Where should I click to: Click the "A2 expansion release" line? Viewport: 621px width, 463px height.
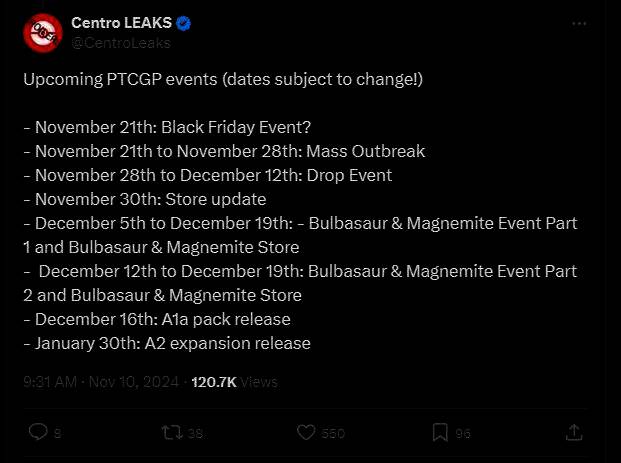(167, 343)
